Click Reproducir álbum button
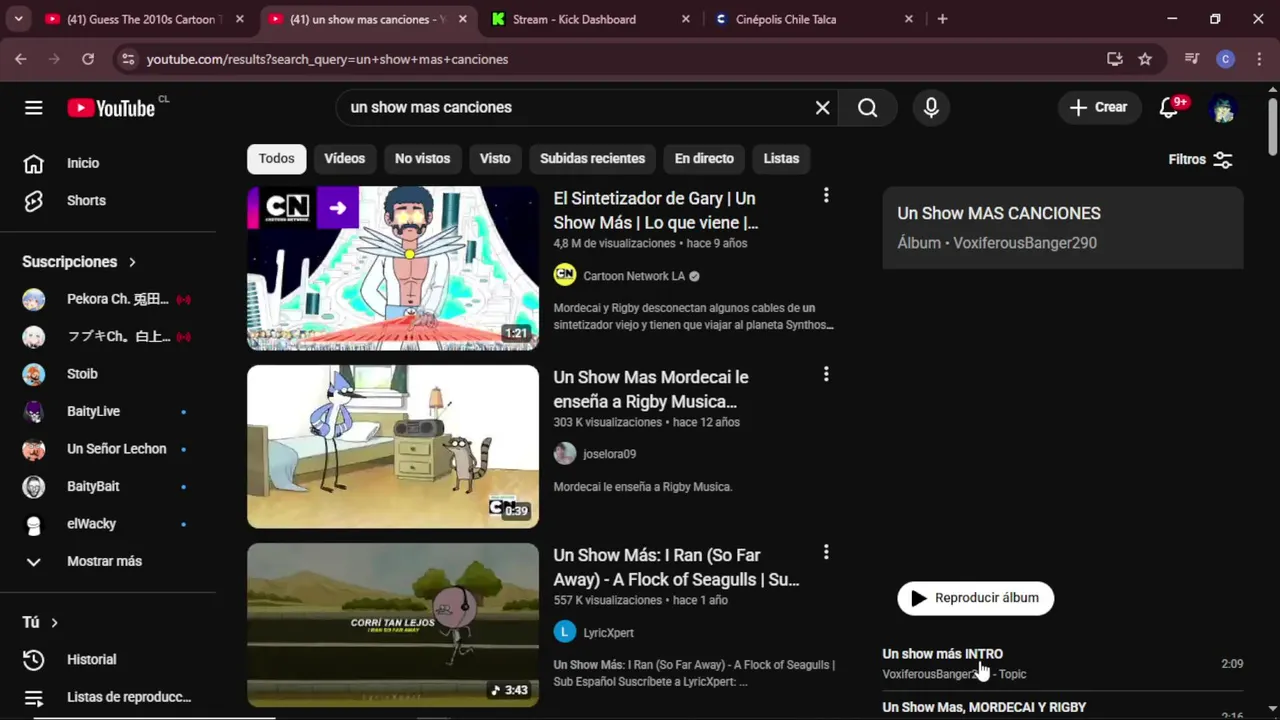 [975, 598]
